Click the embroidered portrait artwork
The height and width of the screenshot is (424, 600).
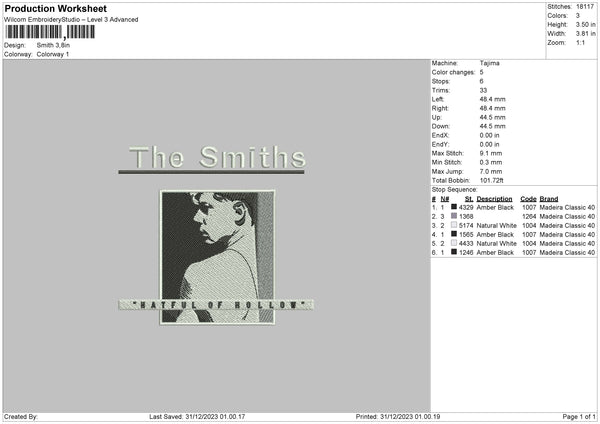click(x=217, y=257)
